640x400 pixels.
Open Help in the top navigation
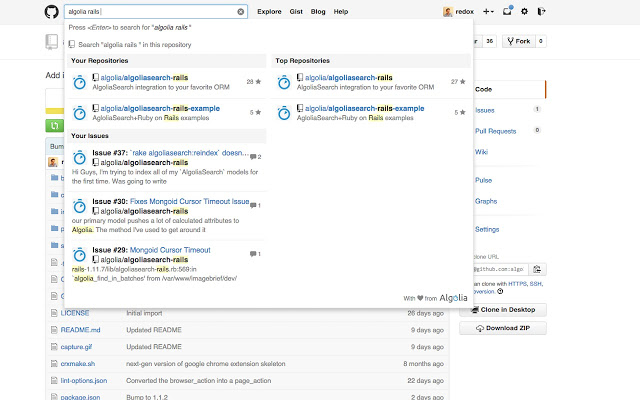tap(341, 12)
